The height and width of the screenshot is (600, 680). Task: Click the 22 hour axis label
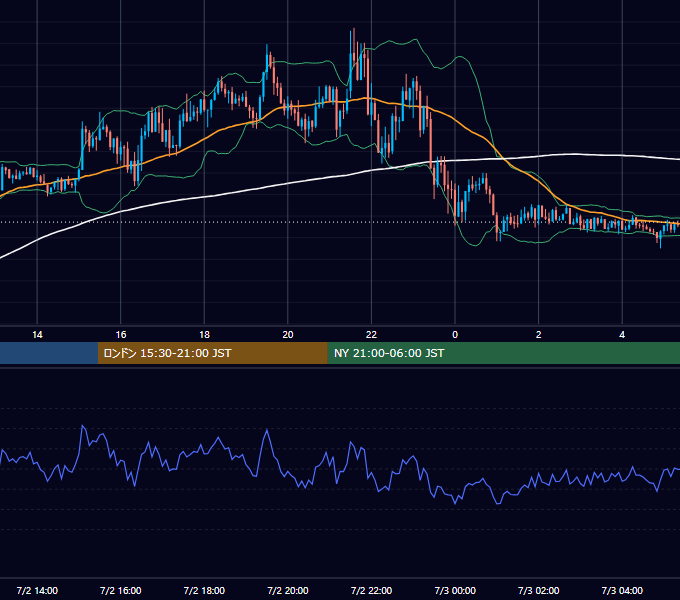coord(371,335)
